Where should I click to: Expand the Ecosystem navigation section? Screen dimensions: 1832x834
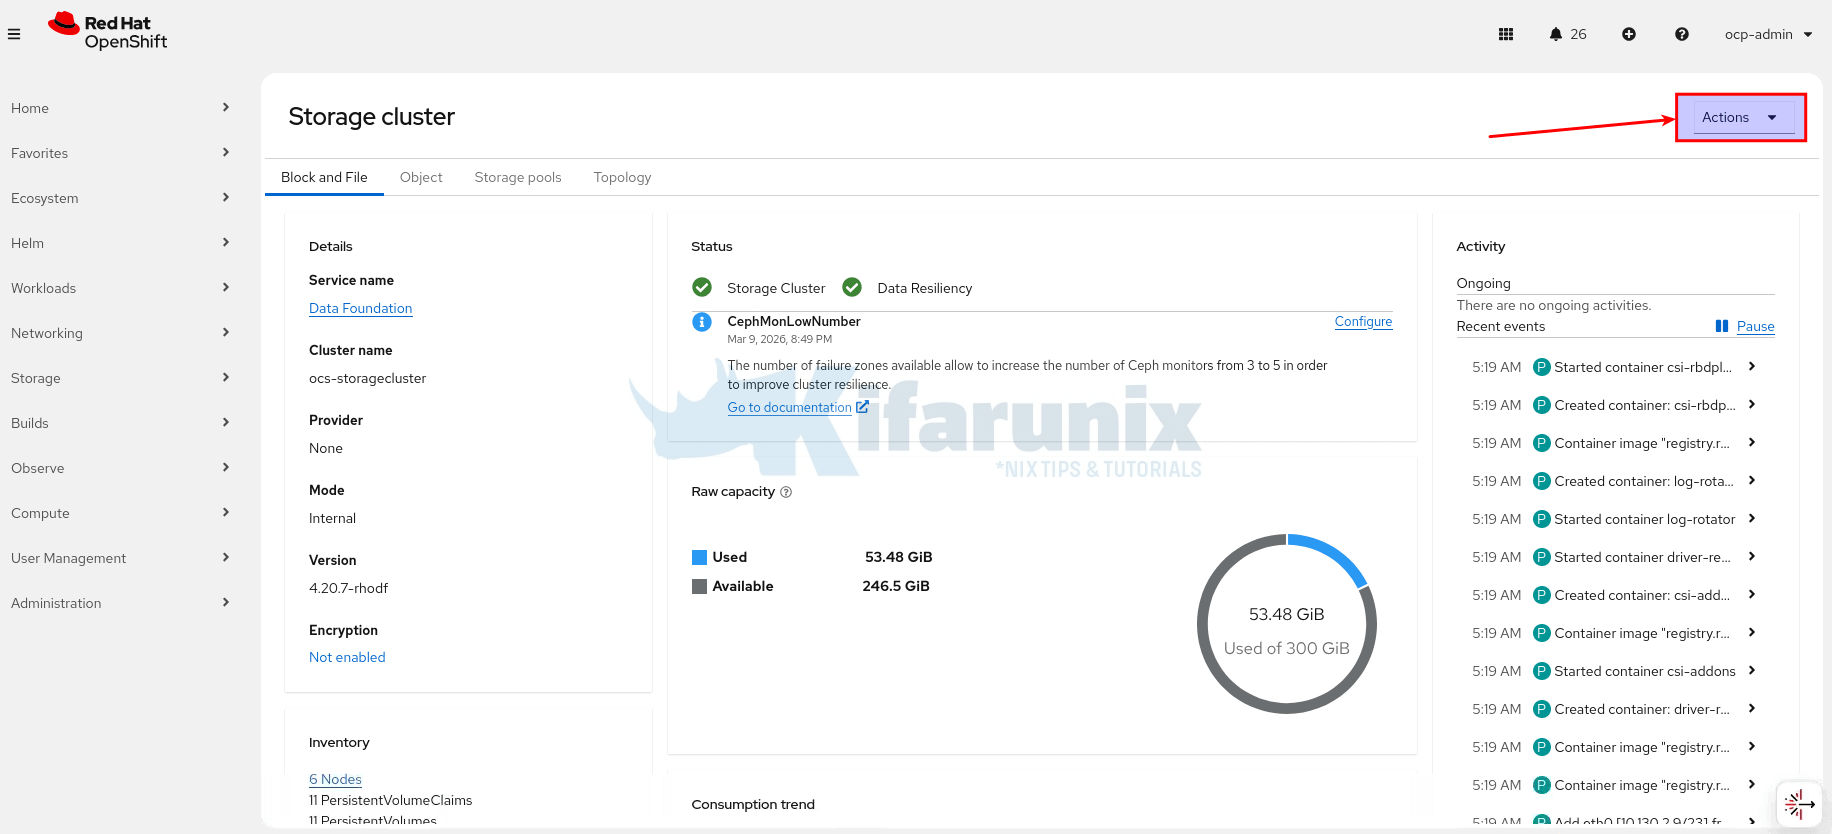tap(120, 198)
